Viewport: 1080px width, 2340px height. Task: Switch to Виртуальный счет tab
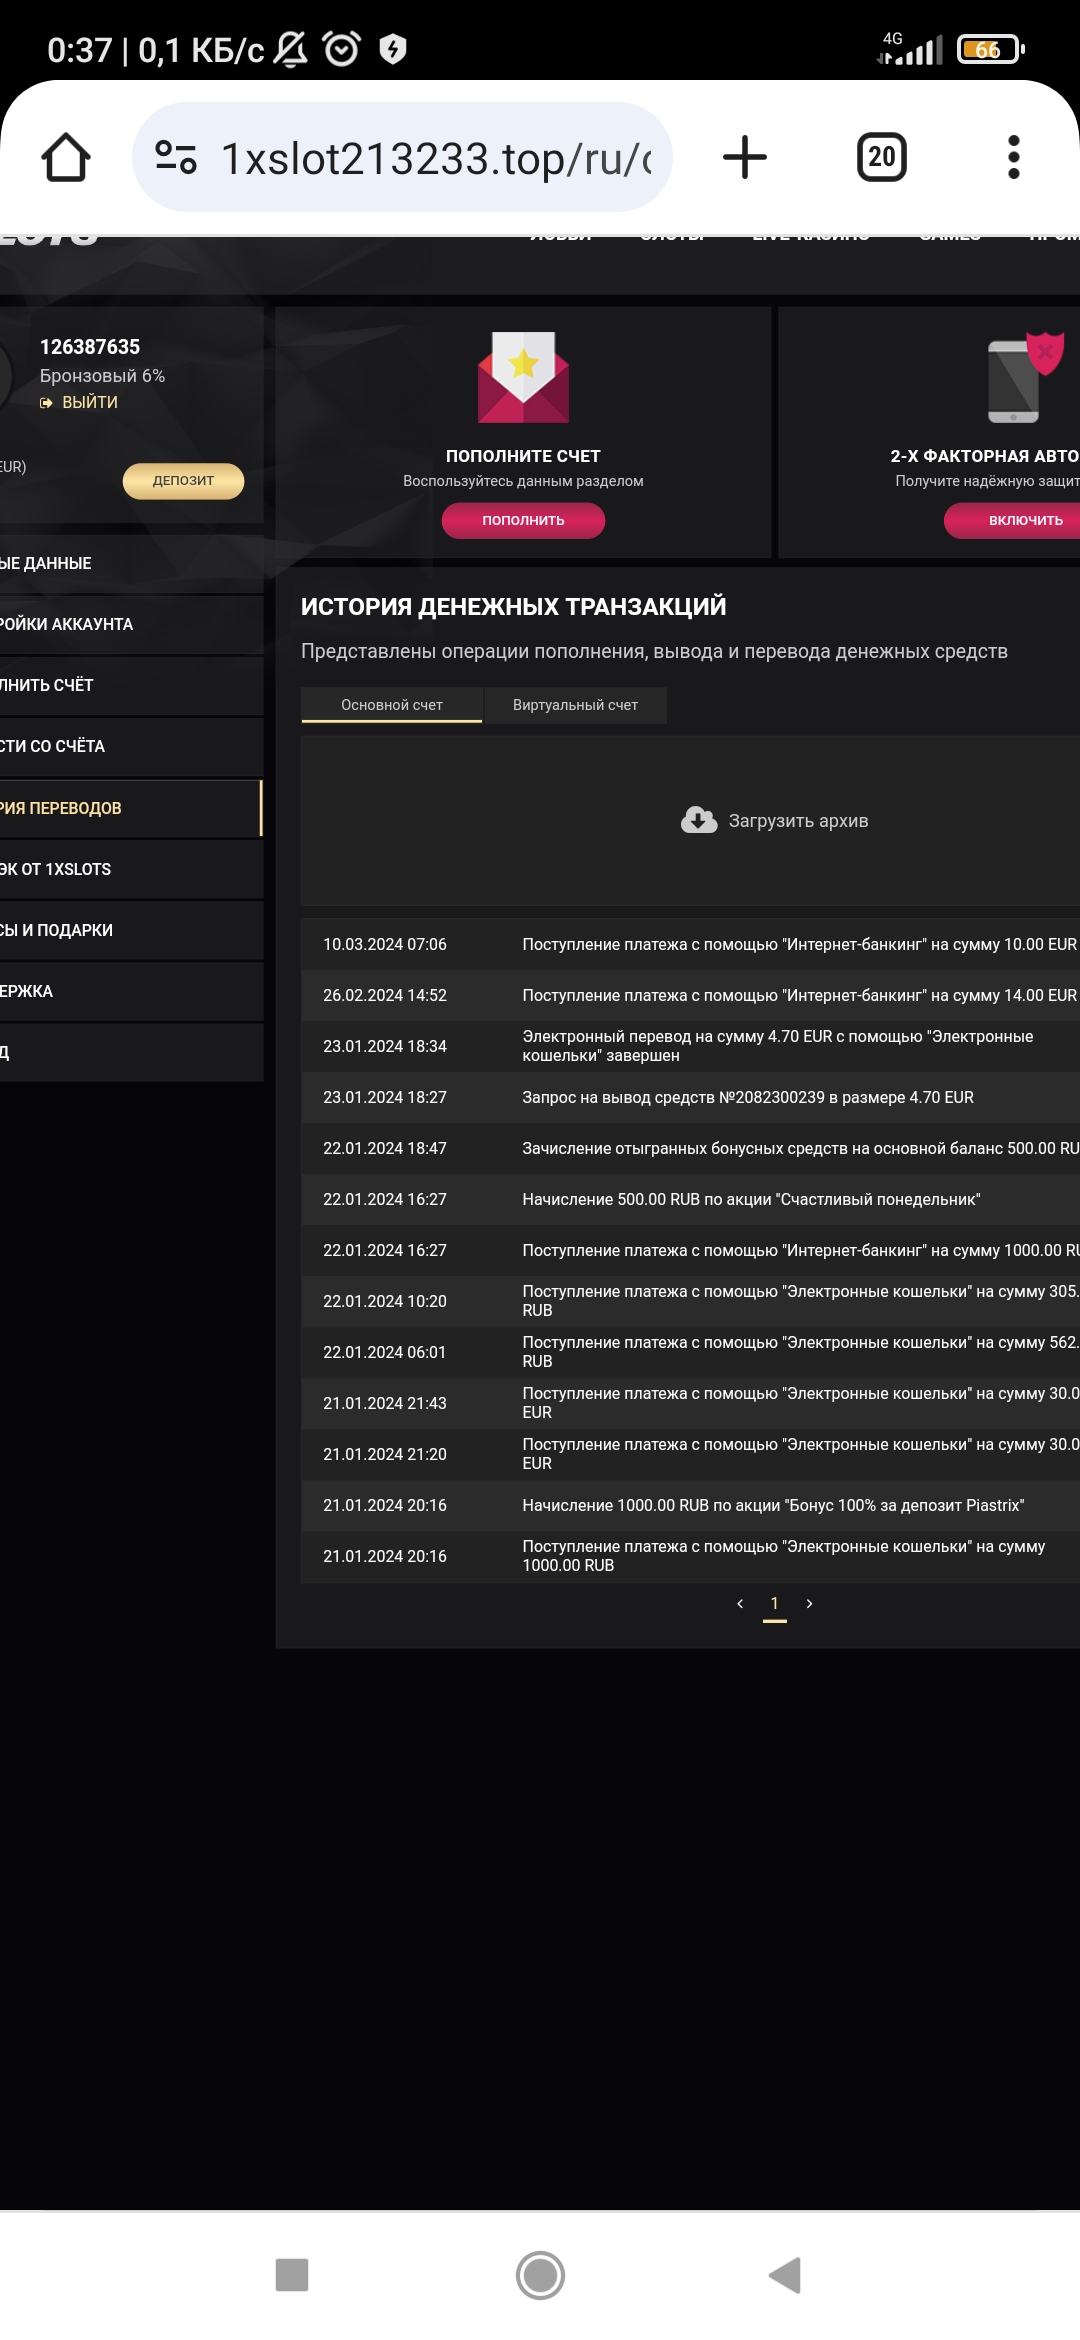[x=575, y=705]
